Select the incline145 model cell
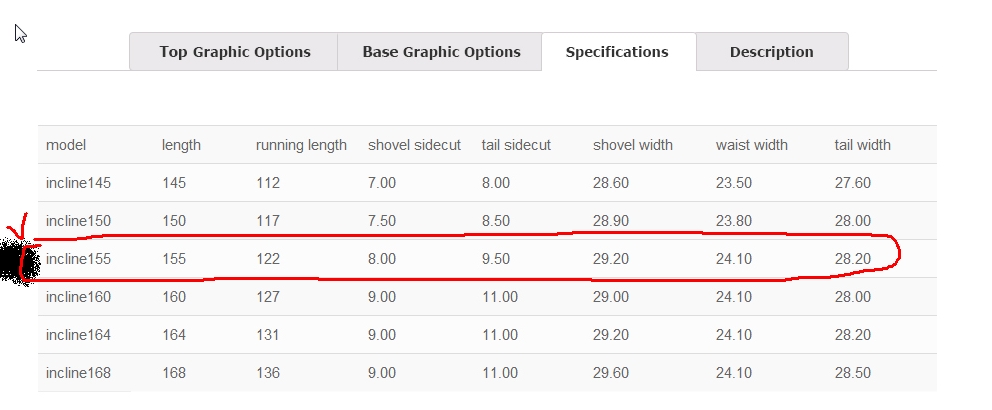Viewport: 992px width, 410px height. 78,183
